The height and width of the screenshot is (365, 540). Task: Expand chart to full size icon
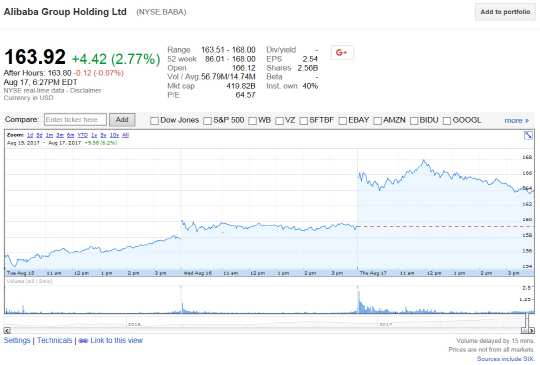click(x=528, y=135)
